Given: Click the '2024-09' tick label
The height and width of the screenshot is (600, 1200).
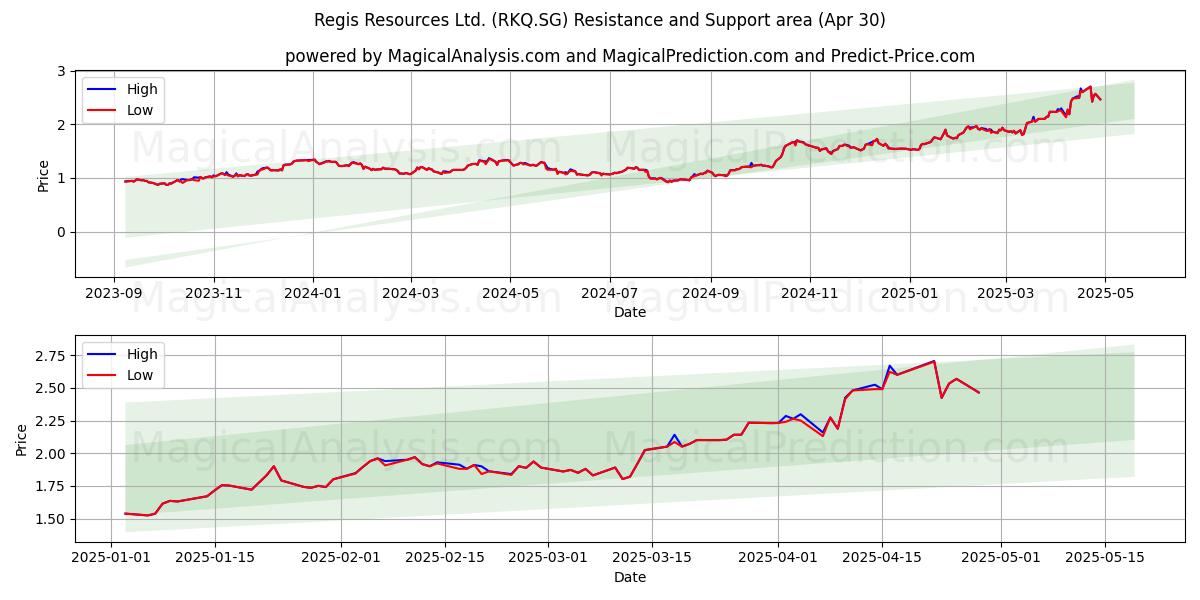Looking at the screenshot, I should click(711, 293).
